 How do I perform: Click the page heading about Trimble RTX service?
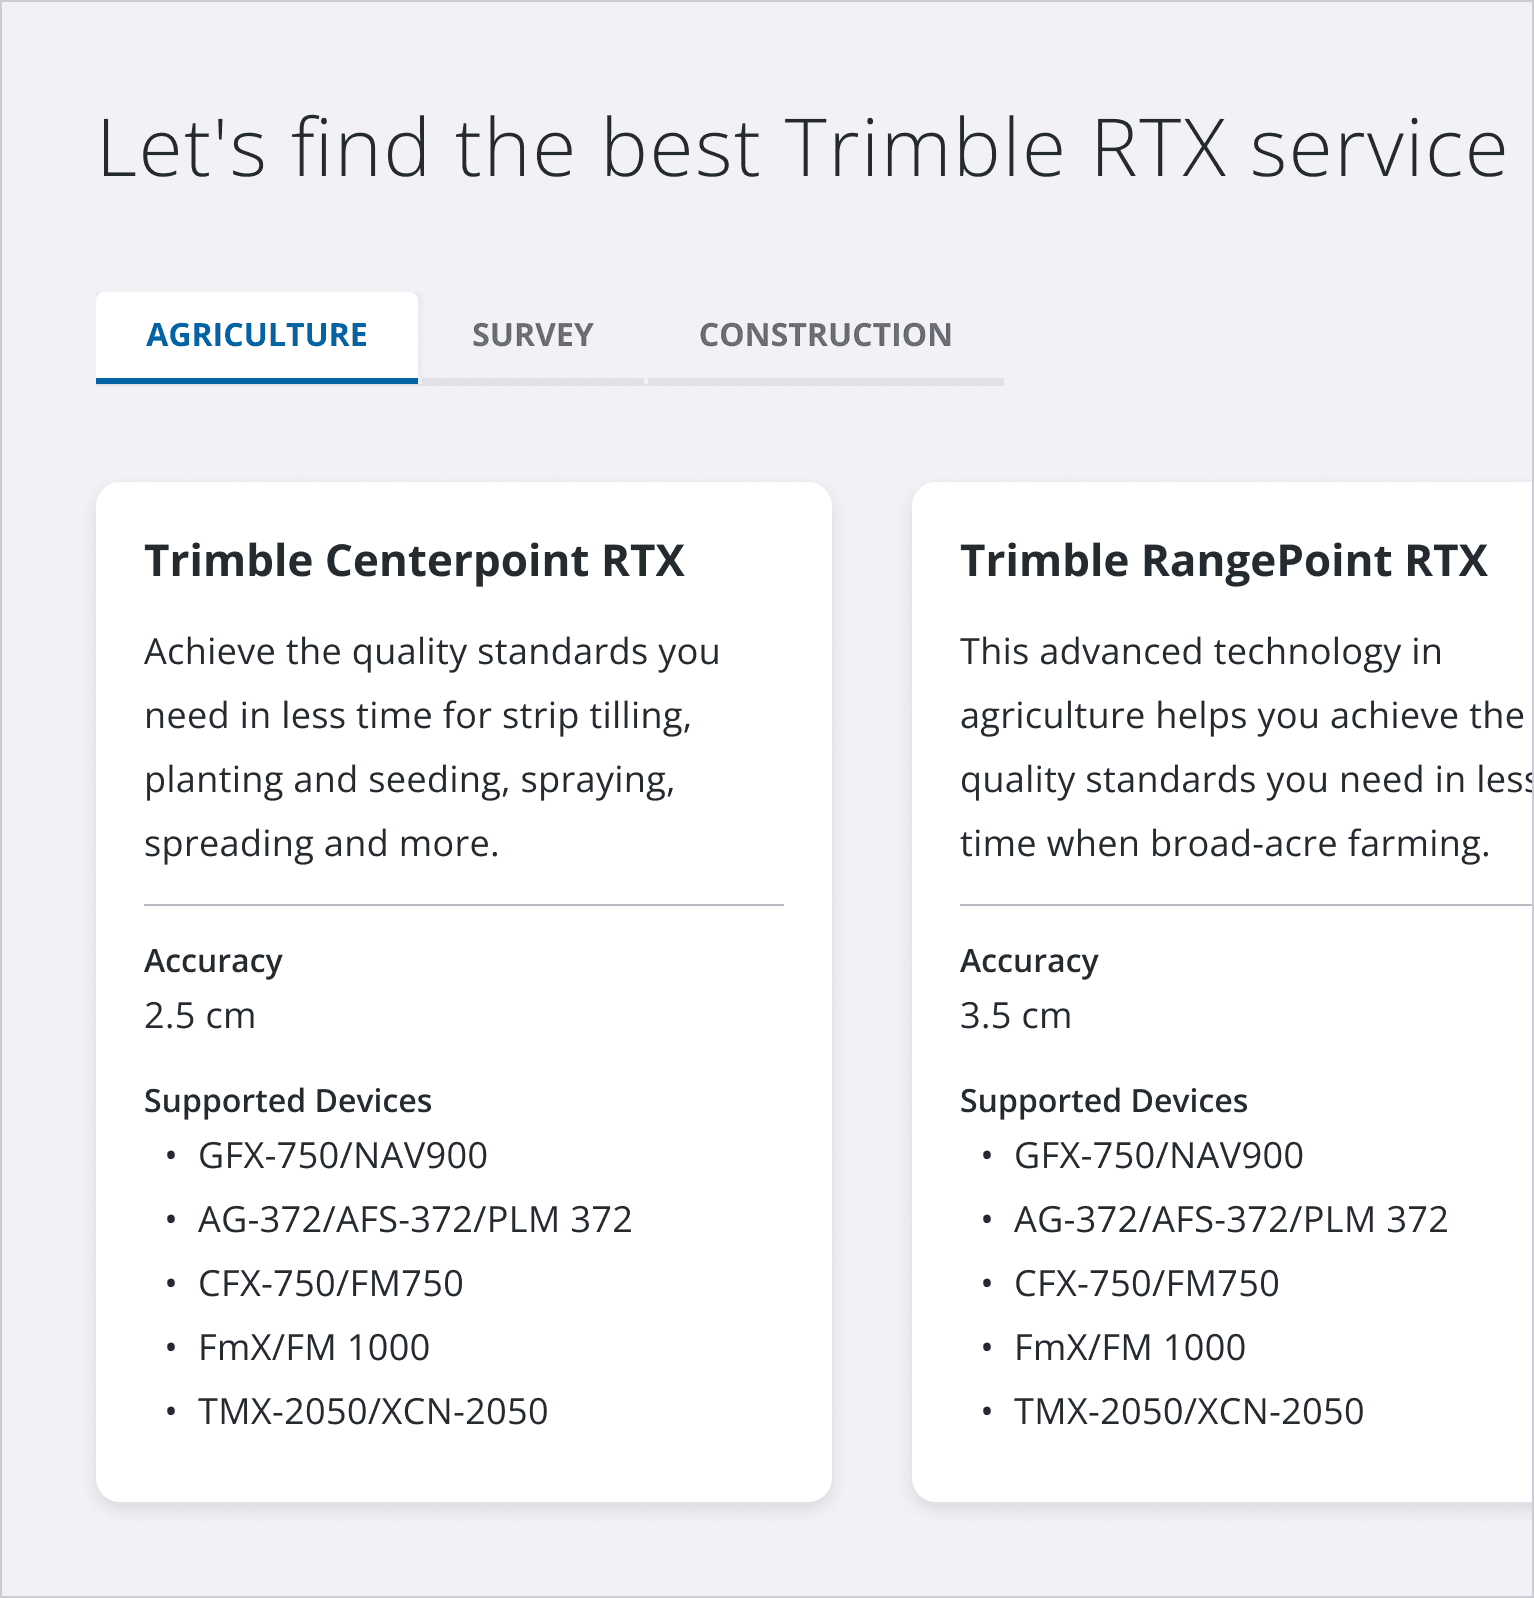802,149
